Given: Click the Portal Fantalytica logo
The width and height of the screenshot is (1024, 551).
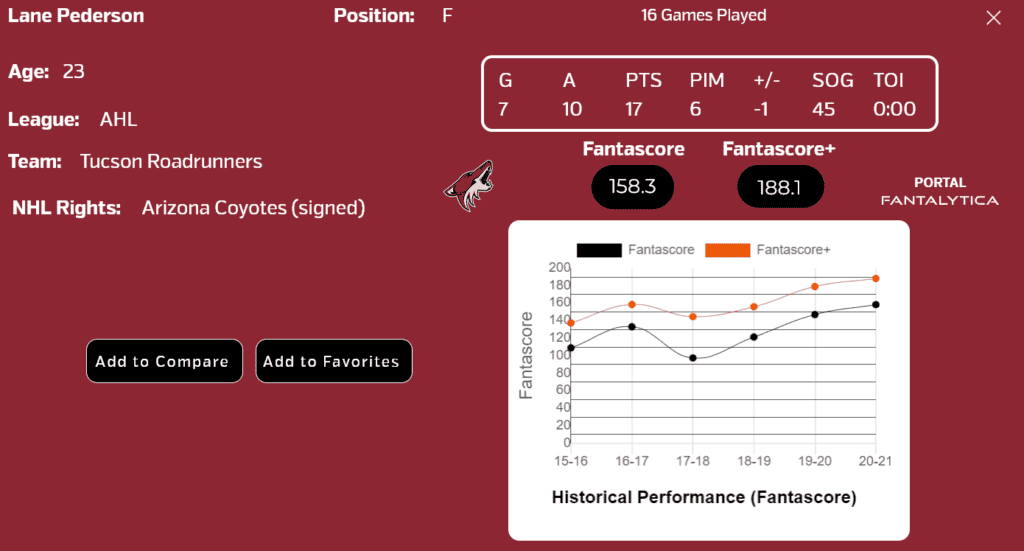Looking at the screenshot, I should [940, 191].
